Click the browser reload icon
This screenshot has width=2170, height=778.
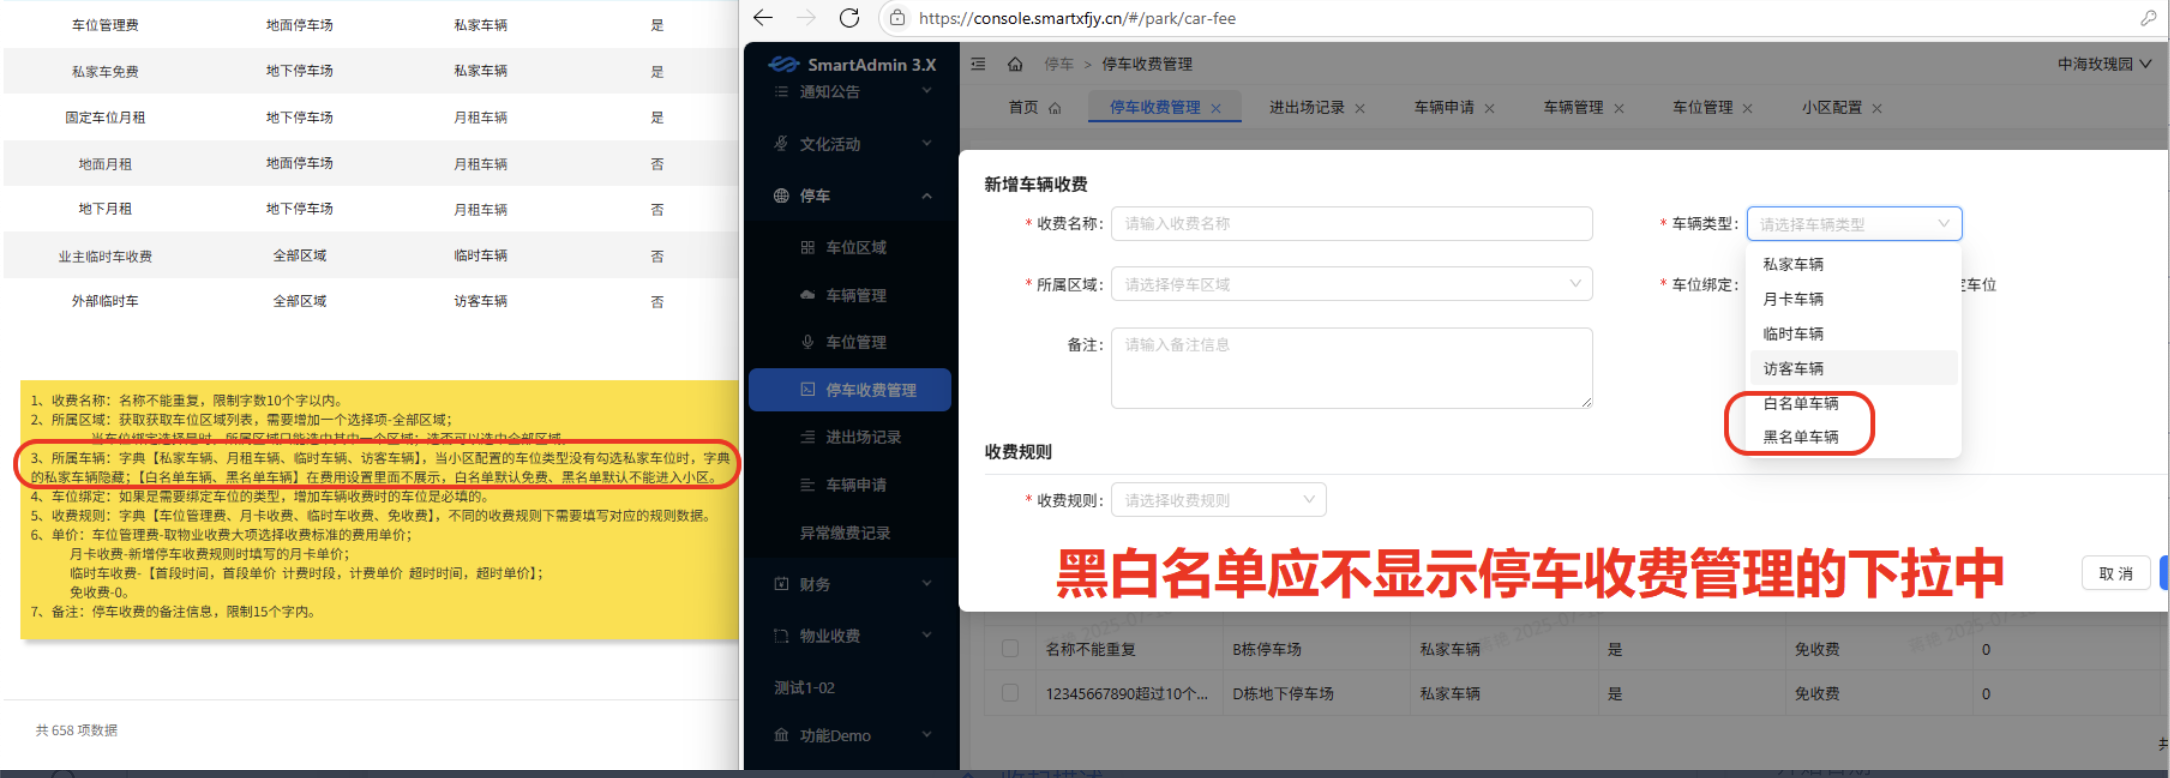(849, 18)
